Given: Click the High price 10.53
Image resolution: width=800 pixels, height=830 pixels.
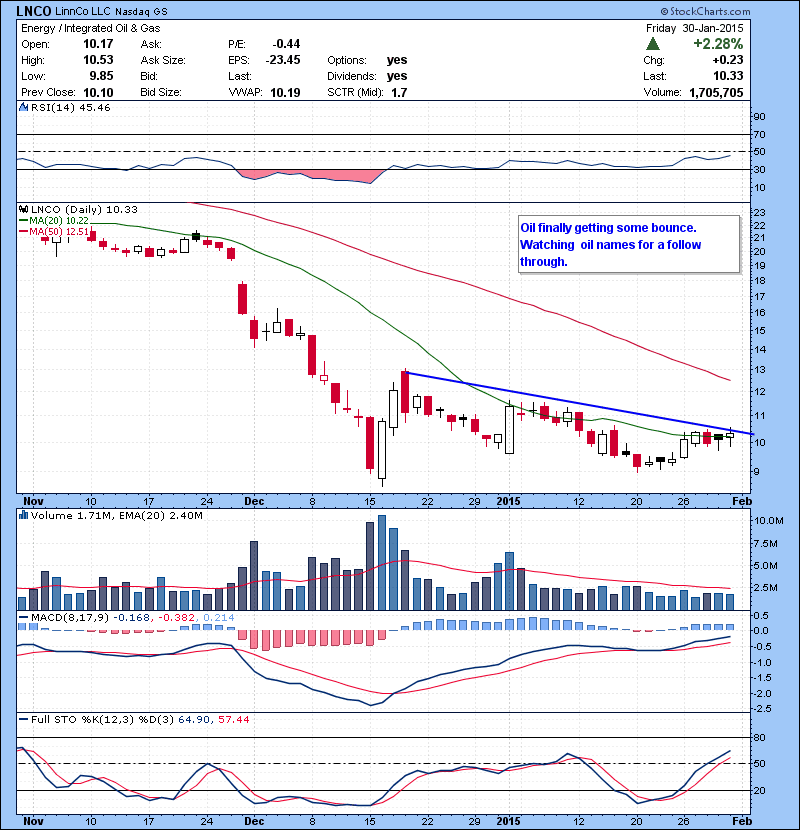Looking at the screenshot, I should [x=98, y=60].
